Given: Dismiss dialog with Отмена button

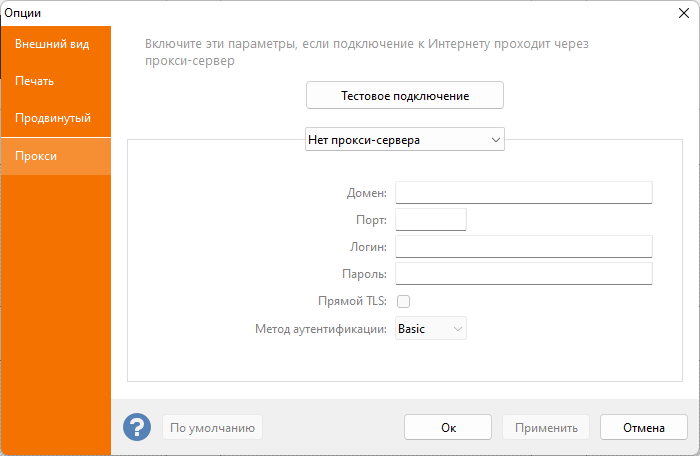Looking at the screenshot, I should pyautogui.click(x=643, y=427).
